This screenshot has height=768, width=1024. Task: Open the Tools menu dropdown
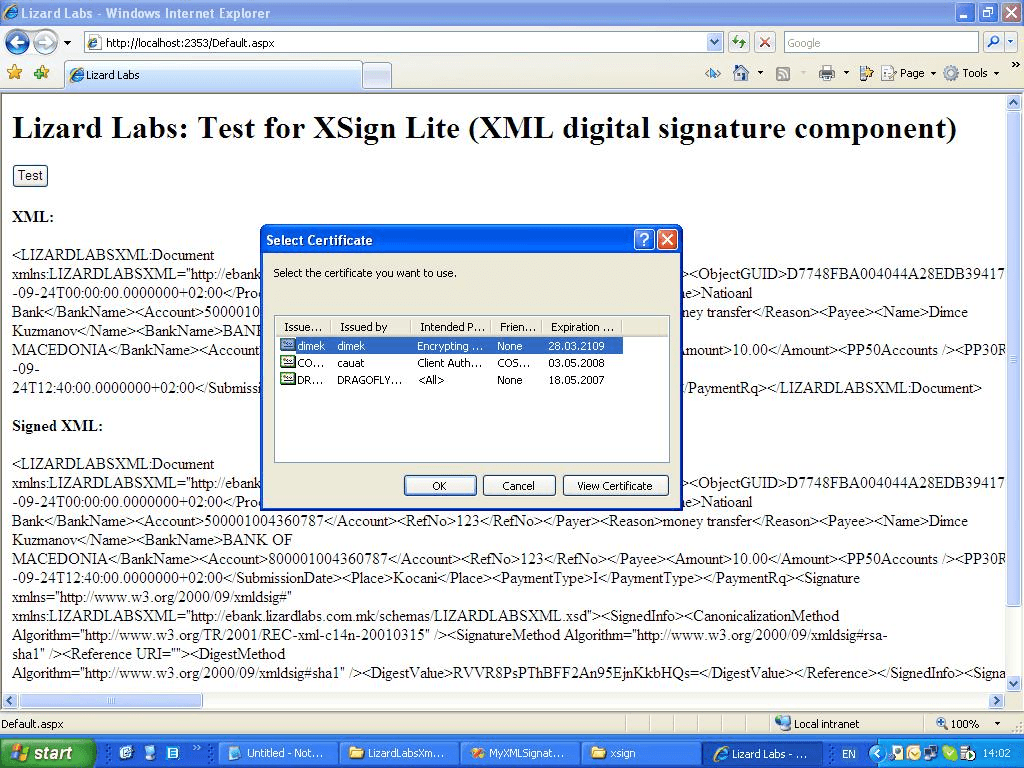pos(974,73)
